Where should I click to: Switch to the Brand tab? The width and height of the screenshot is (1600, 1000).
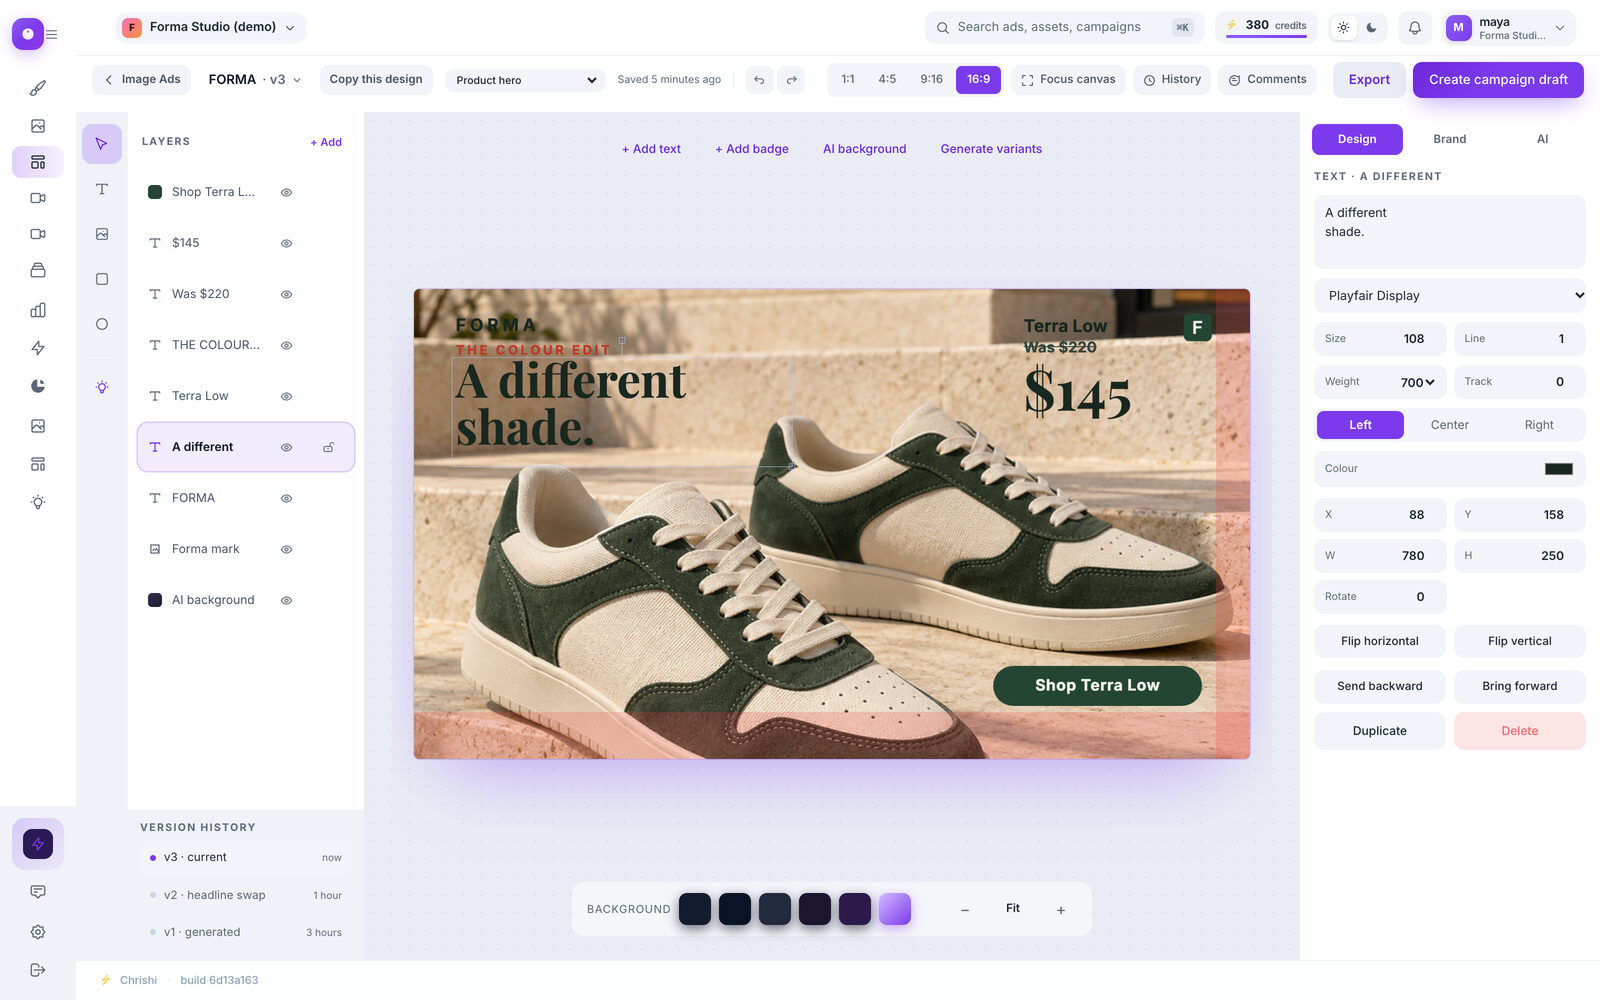click(x=1449, y=139)
